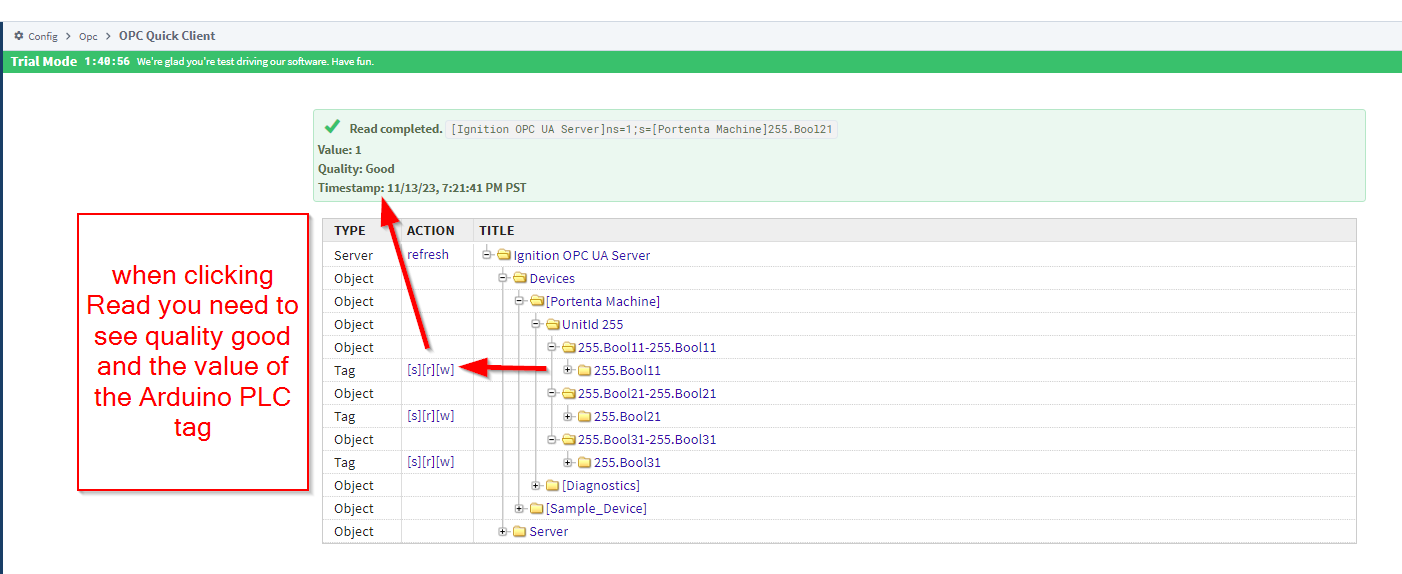Image resolution: width=1402 pixels, height=574 pixels.
Task: Open the 255.Bool21 tag link
Action: click(x=627, y=416)
